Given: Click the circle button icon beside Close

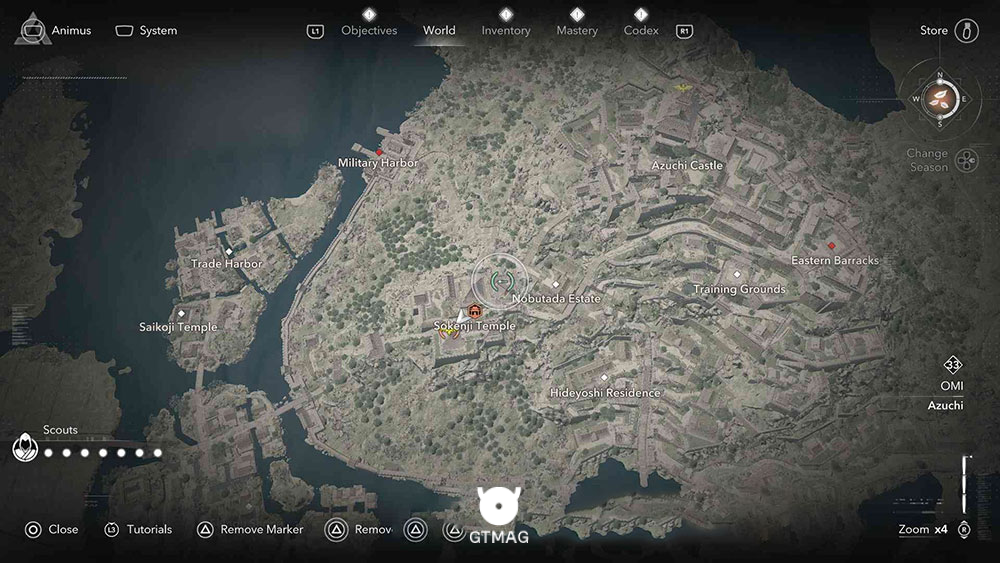Looking at the screenshot, I should click(33, 529).
